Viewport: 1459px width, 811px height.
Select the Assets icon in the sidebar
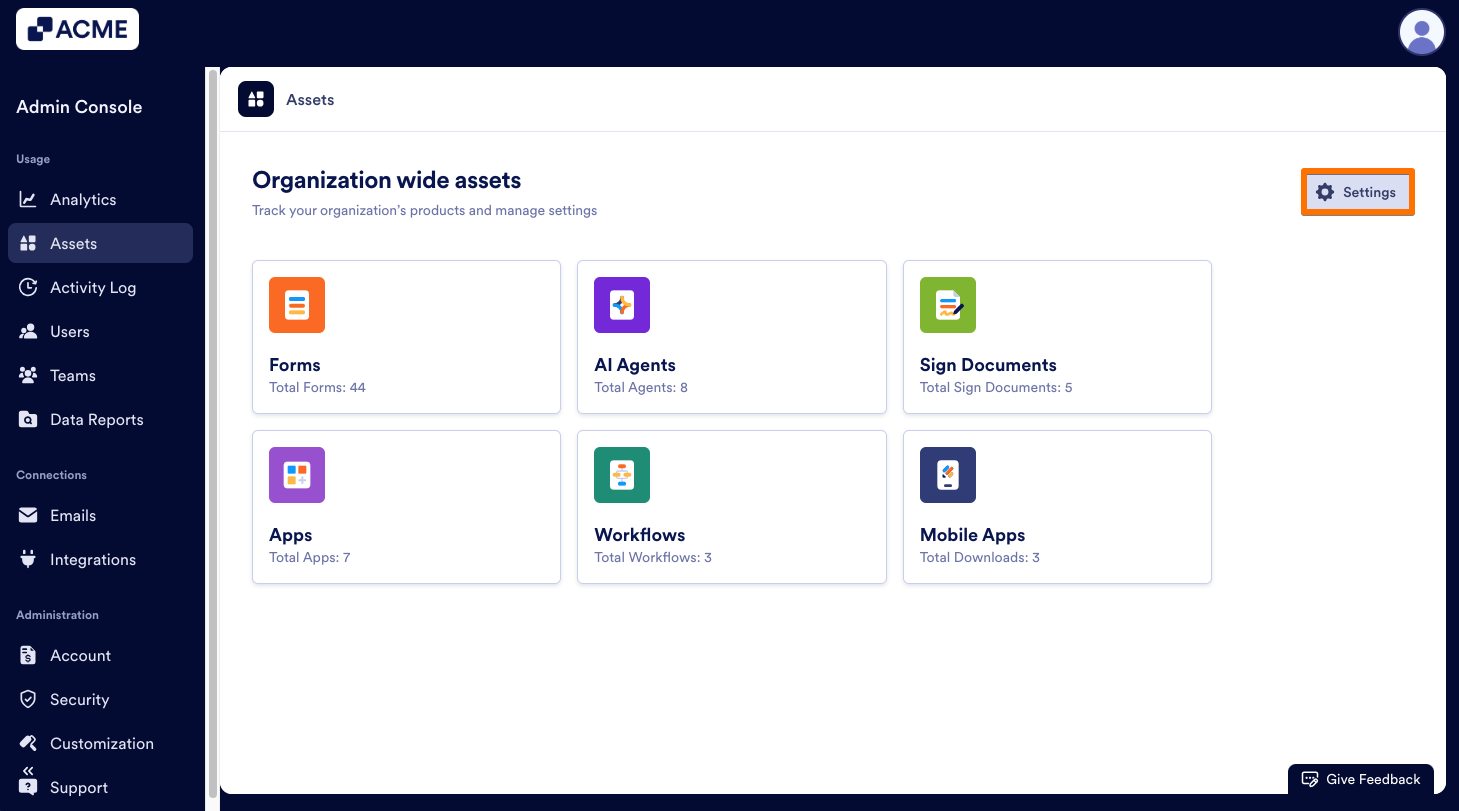(x=29, y=243)
